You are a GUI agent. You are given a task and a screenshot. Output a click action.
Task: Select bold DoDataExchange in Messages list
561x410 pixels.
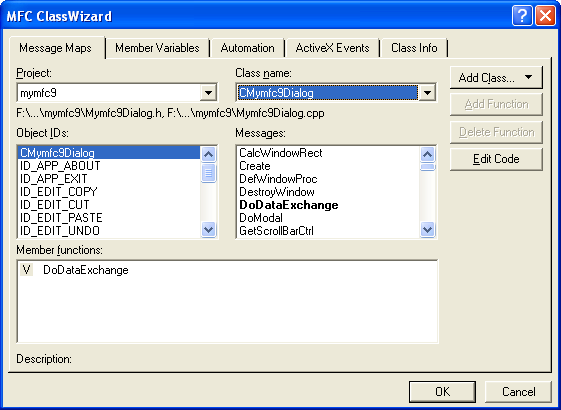click(x=328, y=205)
